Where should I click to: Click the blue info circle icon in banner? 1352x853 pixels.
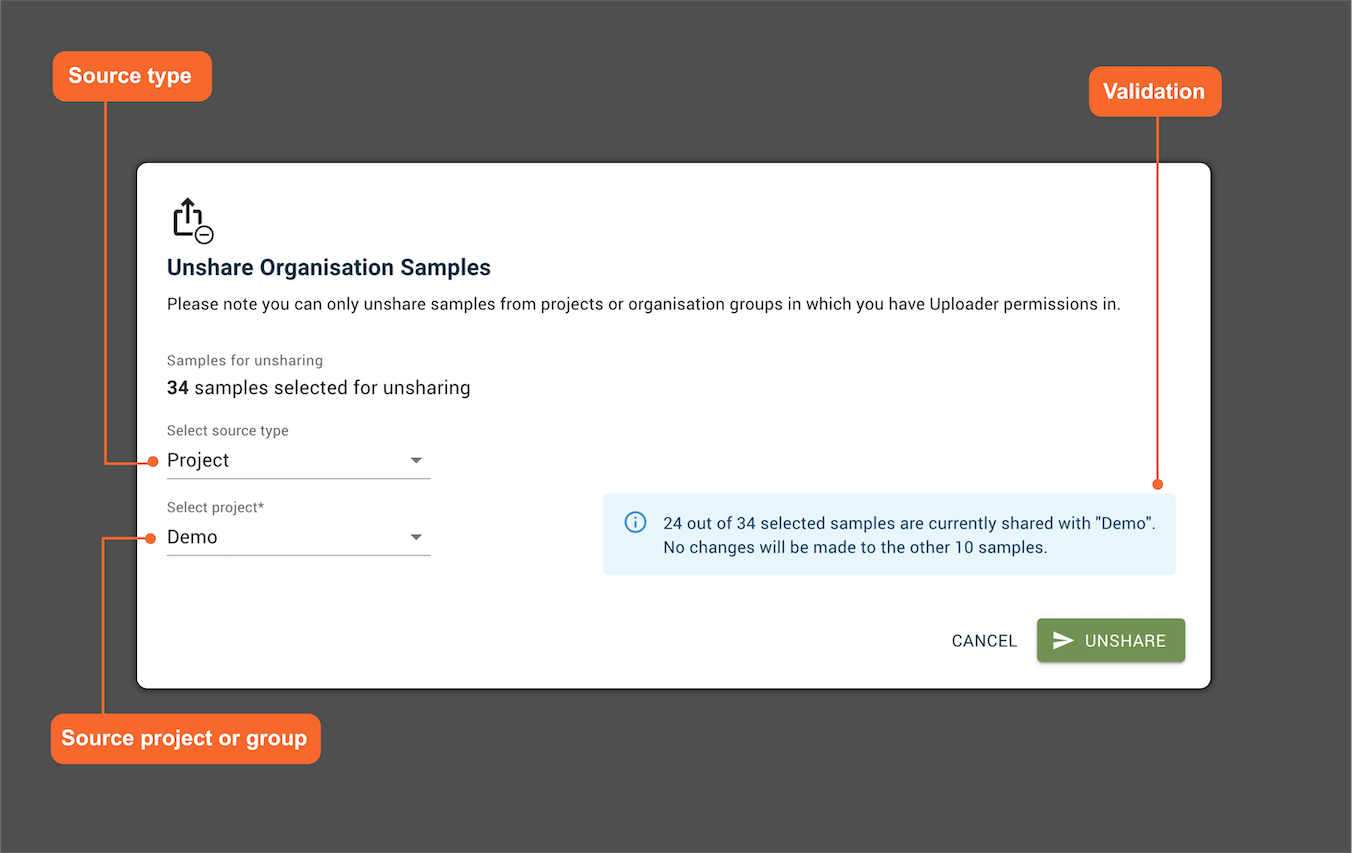click(635, 522)
